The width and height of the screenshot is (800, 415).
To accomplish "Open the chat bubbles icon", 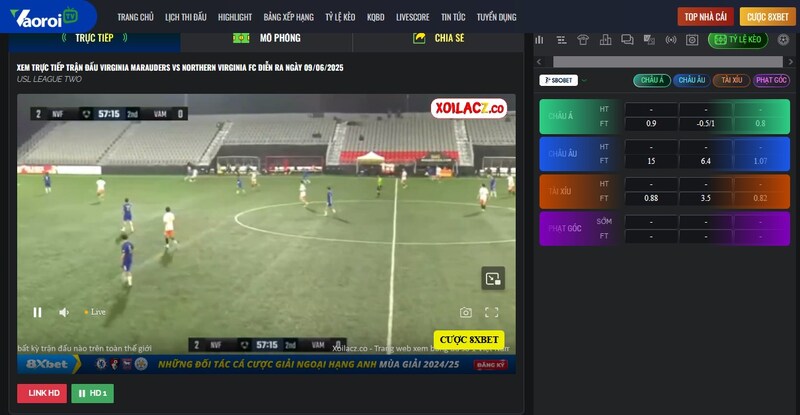I will (x=628, y=40).
